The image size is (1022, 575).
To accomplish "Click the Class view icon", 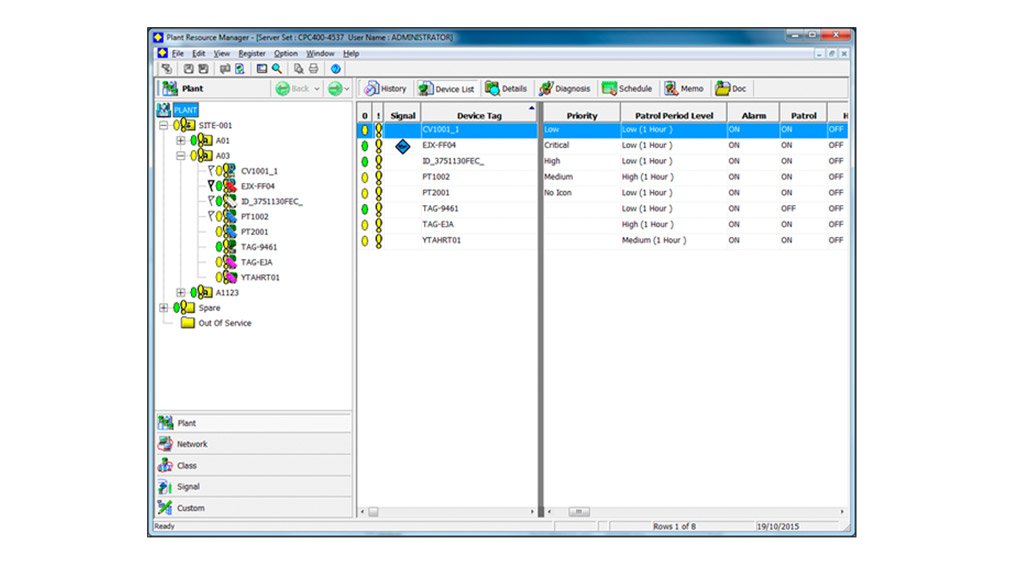I will tap(166, 465).
